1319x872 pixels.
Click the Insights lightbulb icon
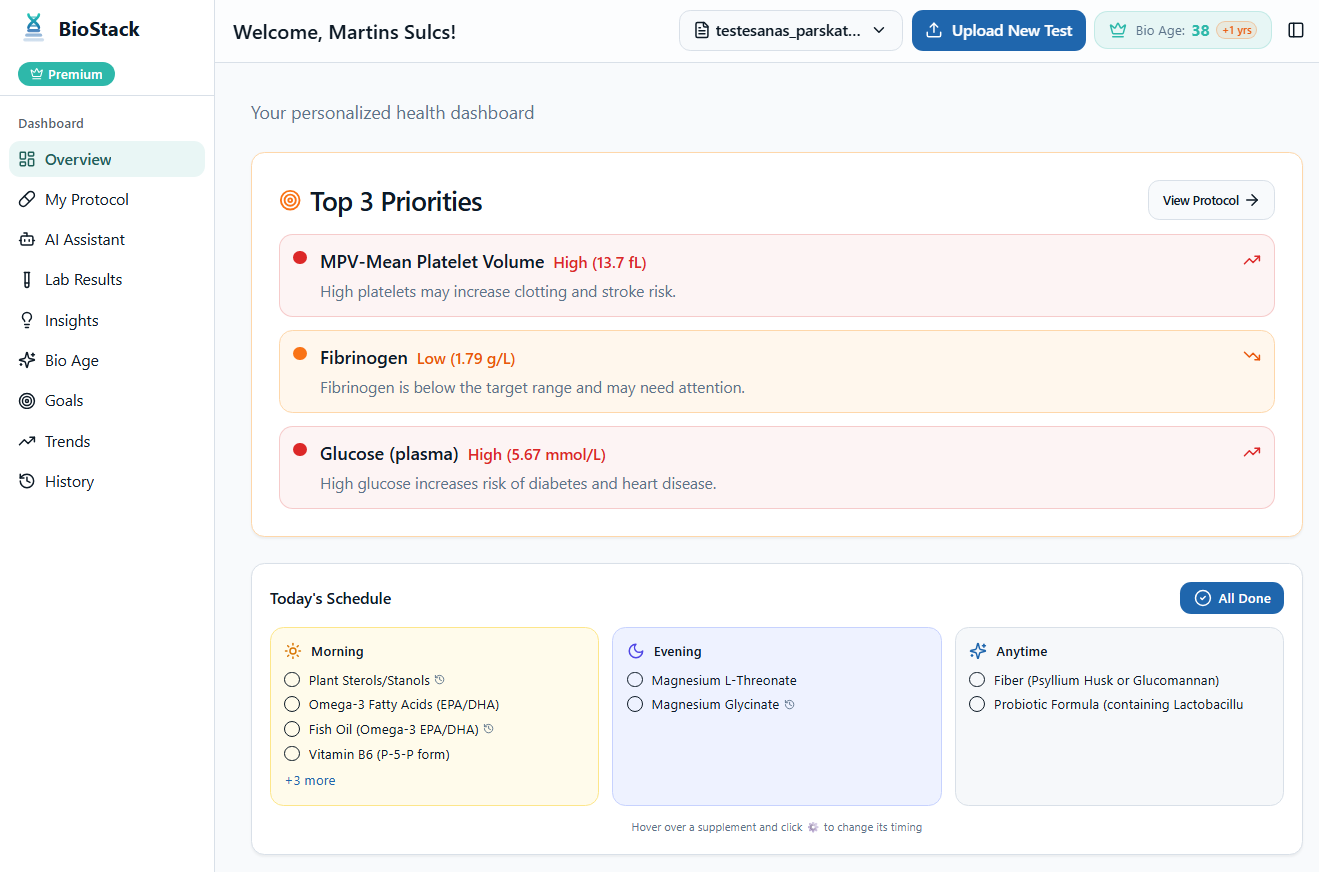(25, 319)
